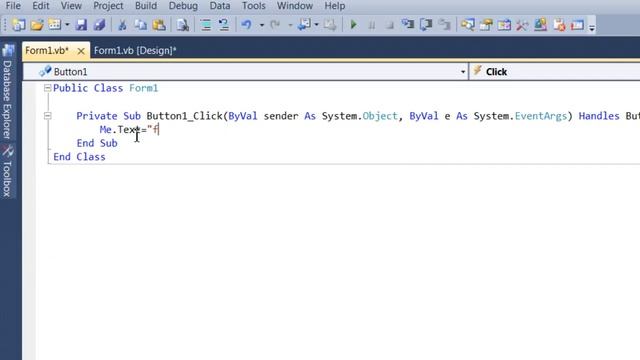Close the Form1.vb tab
Image resolution: width=640 pixels, height=360 pixels.
tap(81, 51)
